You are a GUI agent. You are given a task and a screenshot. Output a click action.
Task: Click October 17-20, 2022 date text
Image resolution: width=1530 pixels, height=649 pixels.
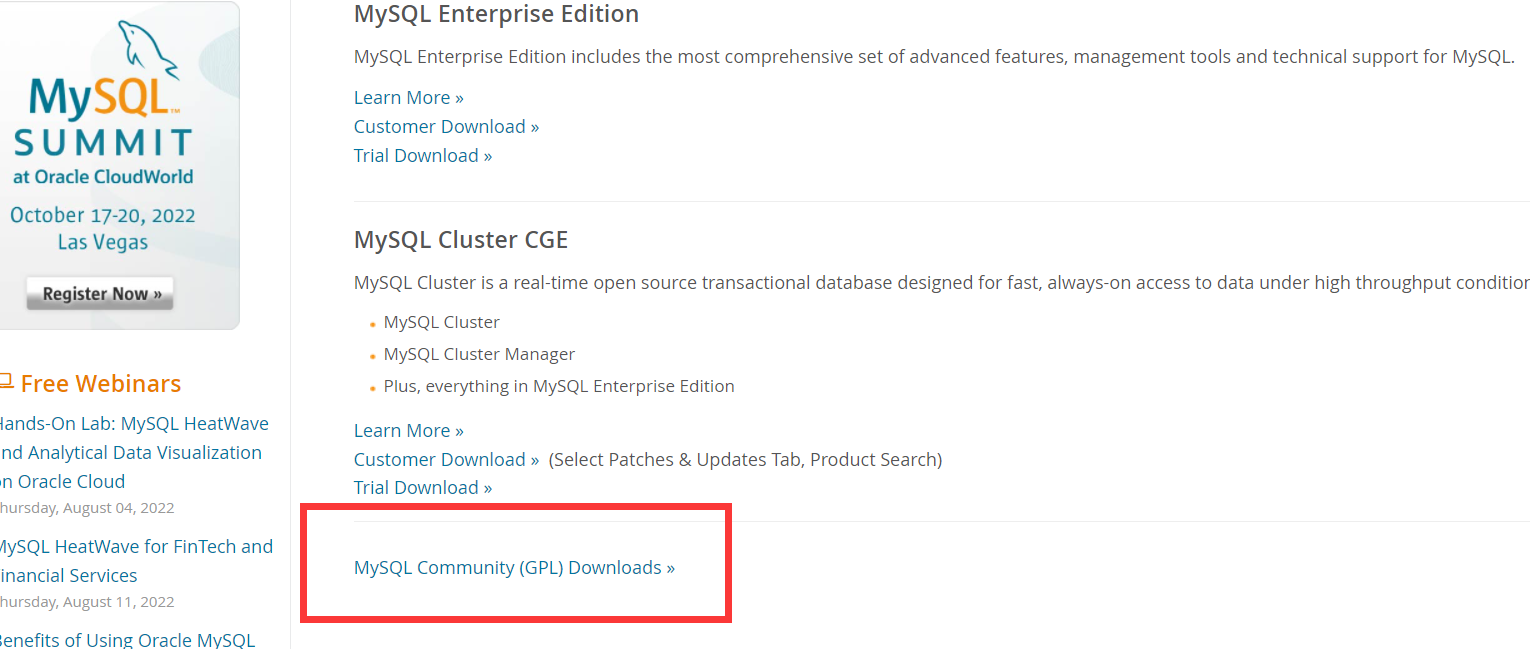tap(103, 215)
